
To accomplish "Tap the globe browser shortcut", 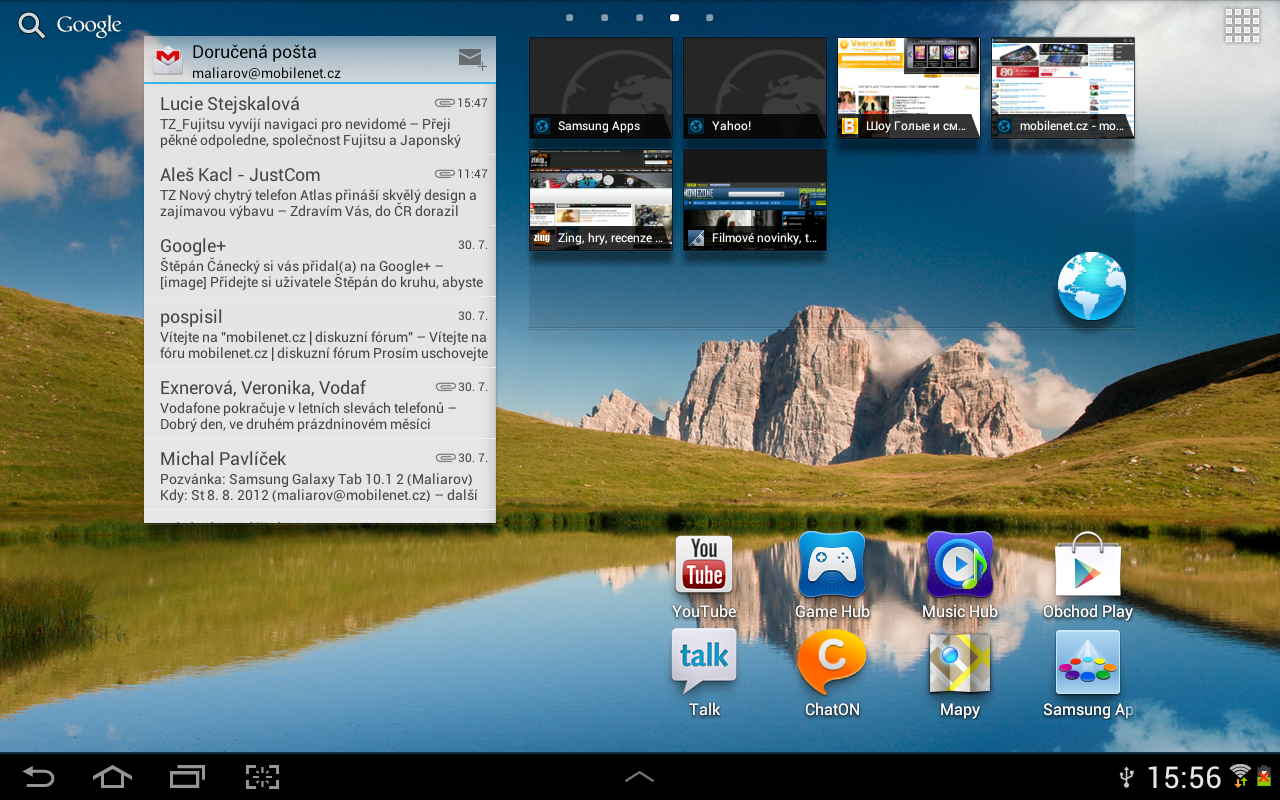I will click(1091, 286).
